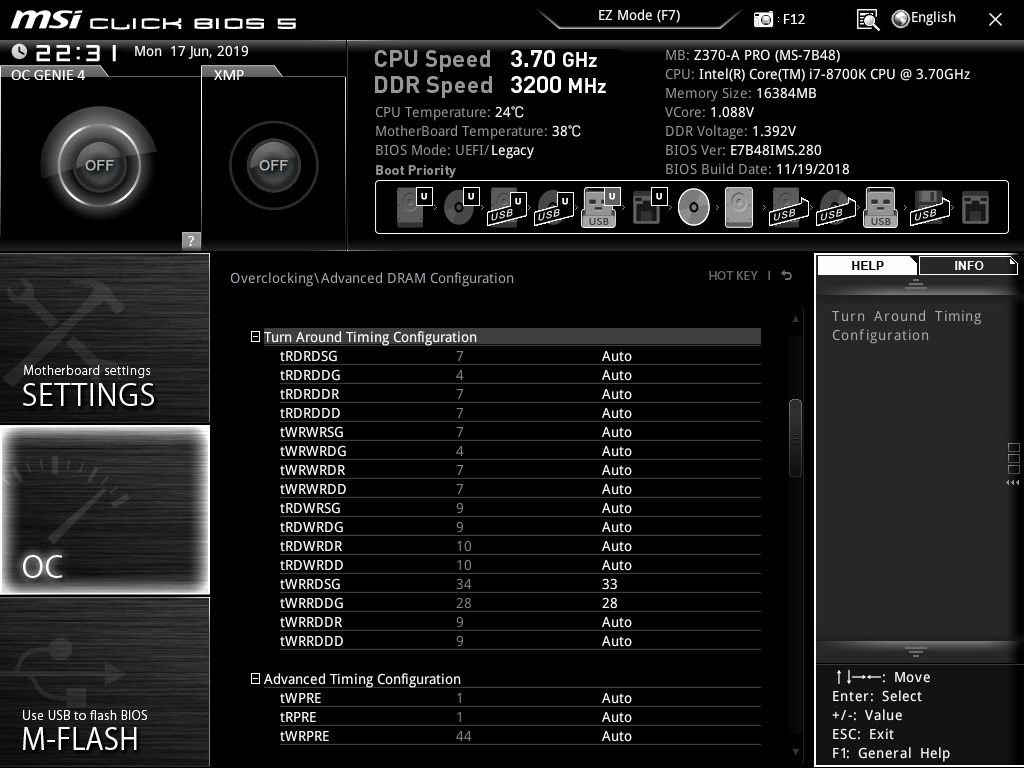This screenshot has width=1024, height=768.
Task: Select the tWRRDDD row
Action: coord(520,641)
